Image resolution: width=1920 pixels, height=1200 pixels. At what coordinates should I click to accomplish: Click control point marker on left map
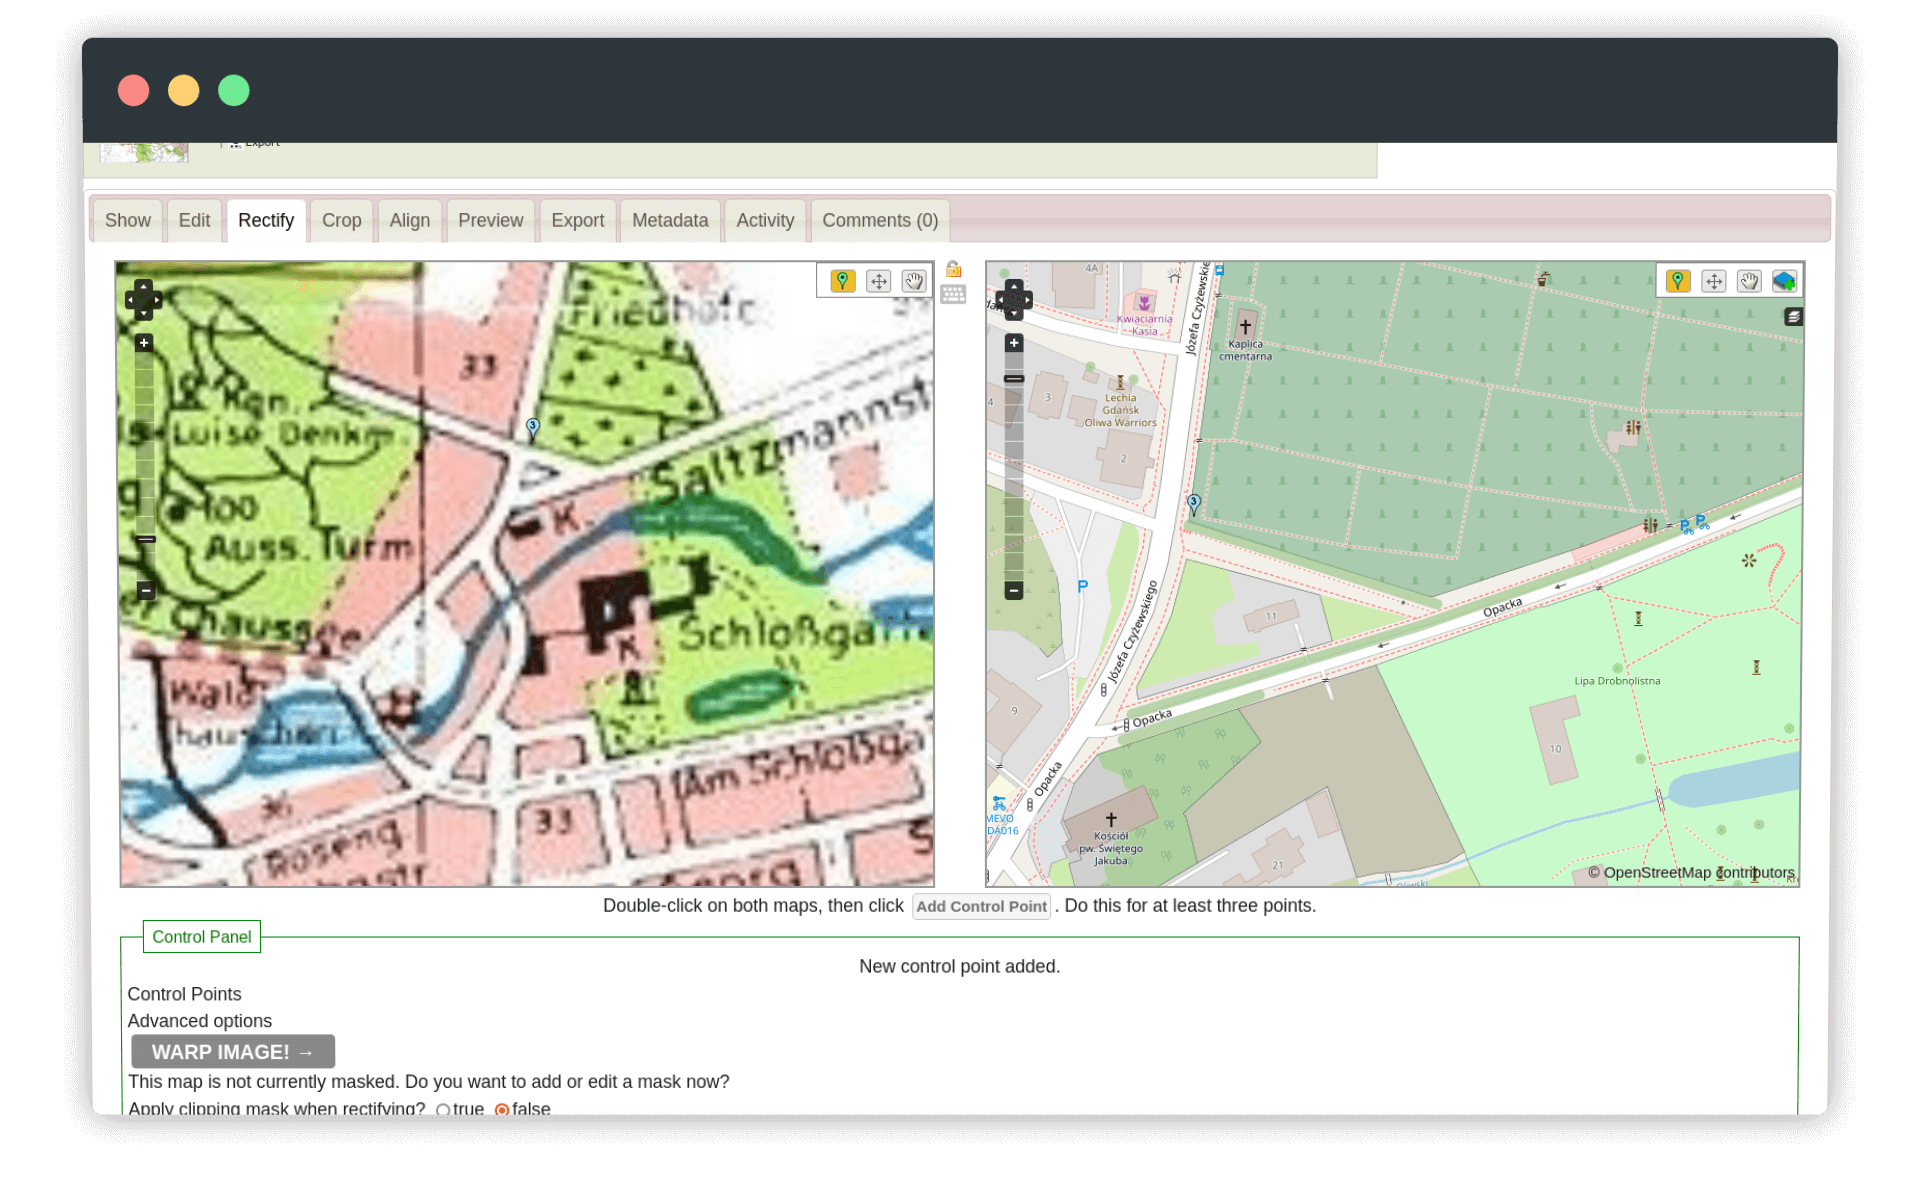coord(533,430)
